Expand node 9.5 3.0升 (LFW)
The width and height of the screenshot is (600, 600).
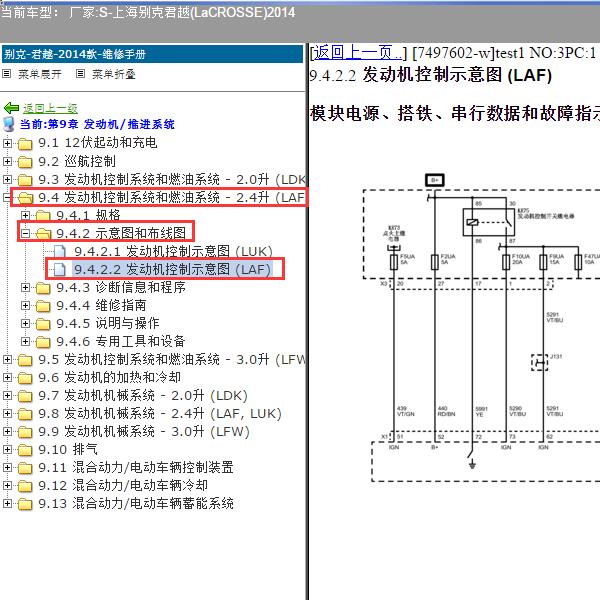coord(7,359)
